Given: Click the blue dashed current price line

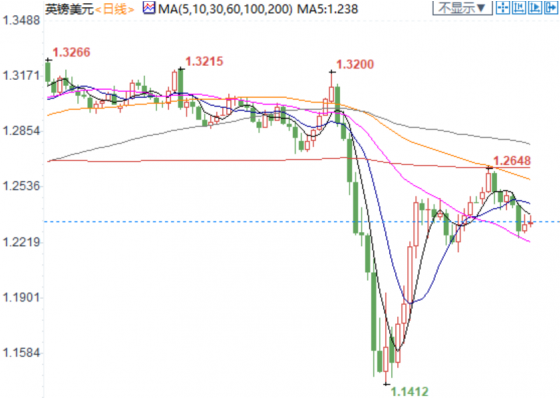Looking at the screenshot, I should coord(302,222).
